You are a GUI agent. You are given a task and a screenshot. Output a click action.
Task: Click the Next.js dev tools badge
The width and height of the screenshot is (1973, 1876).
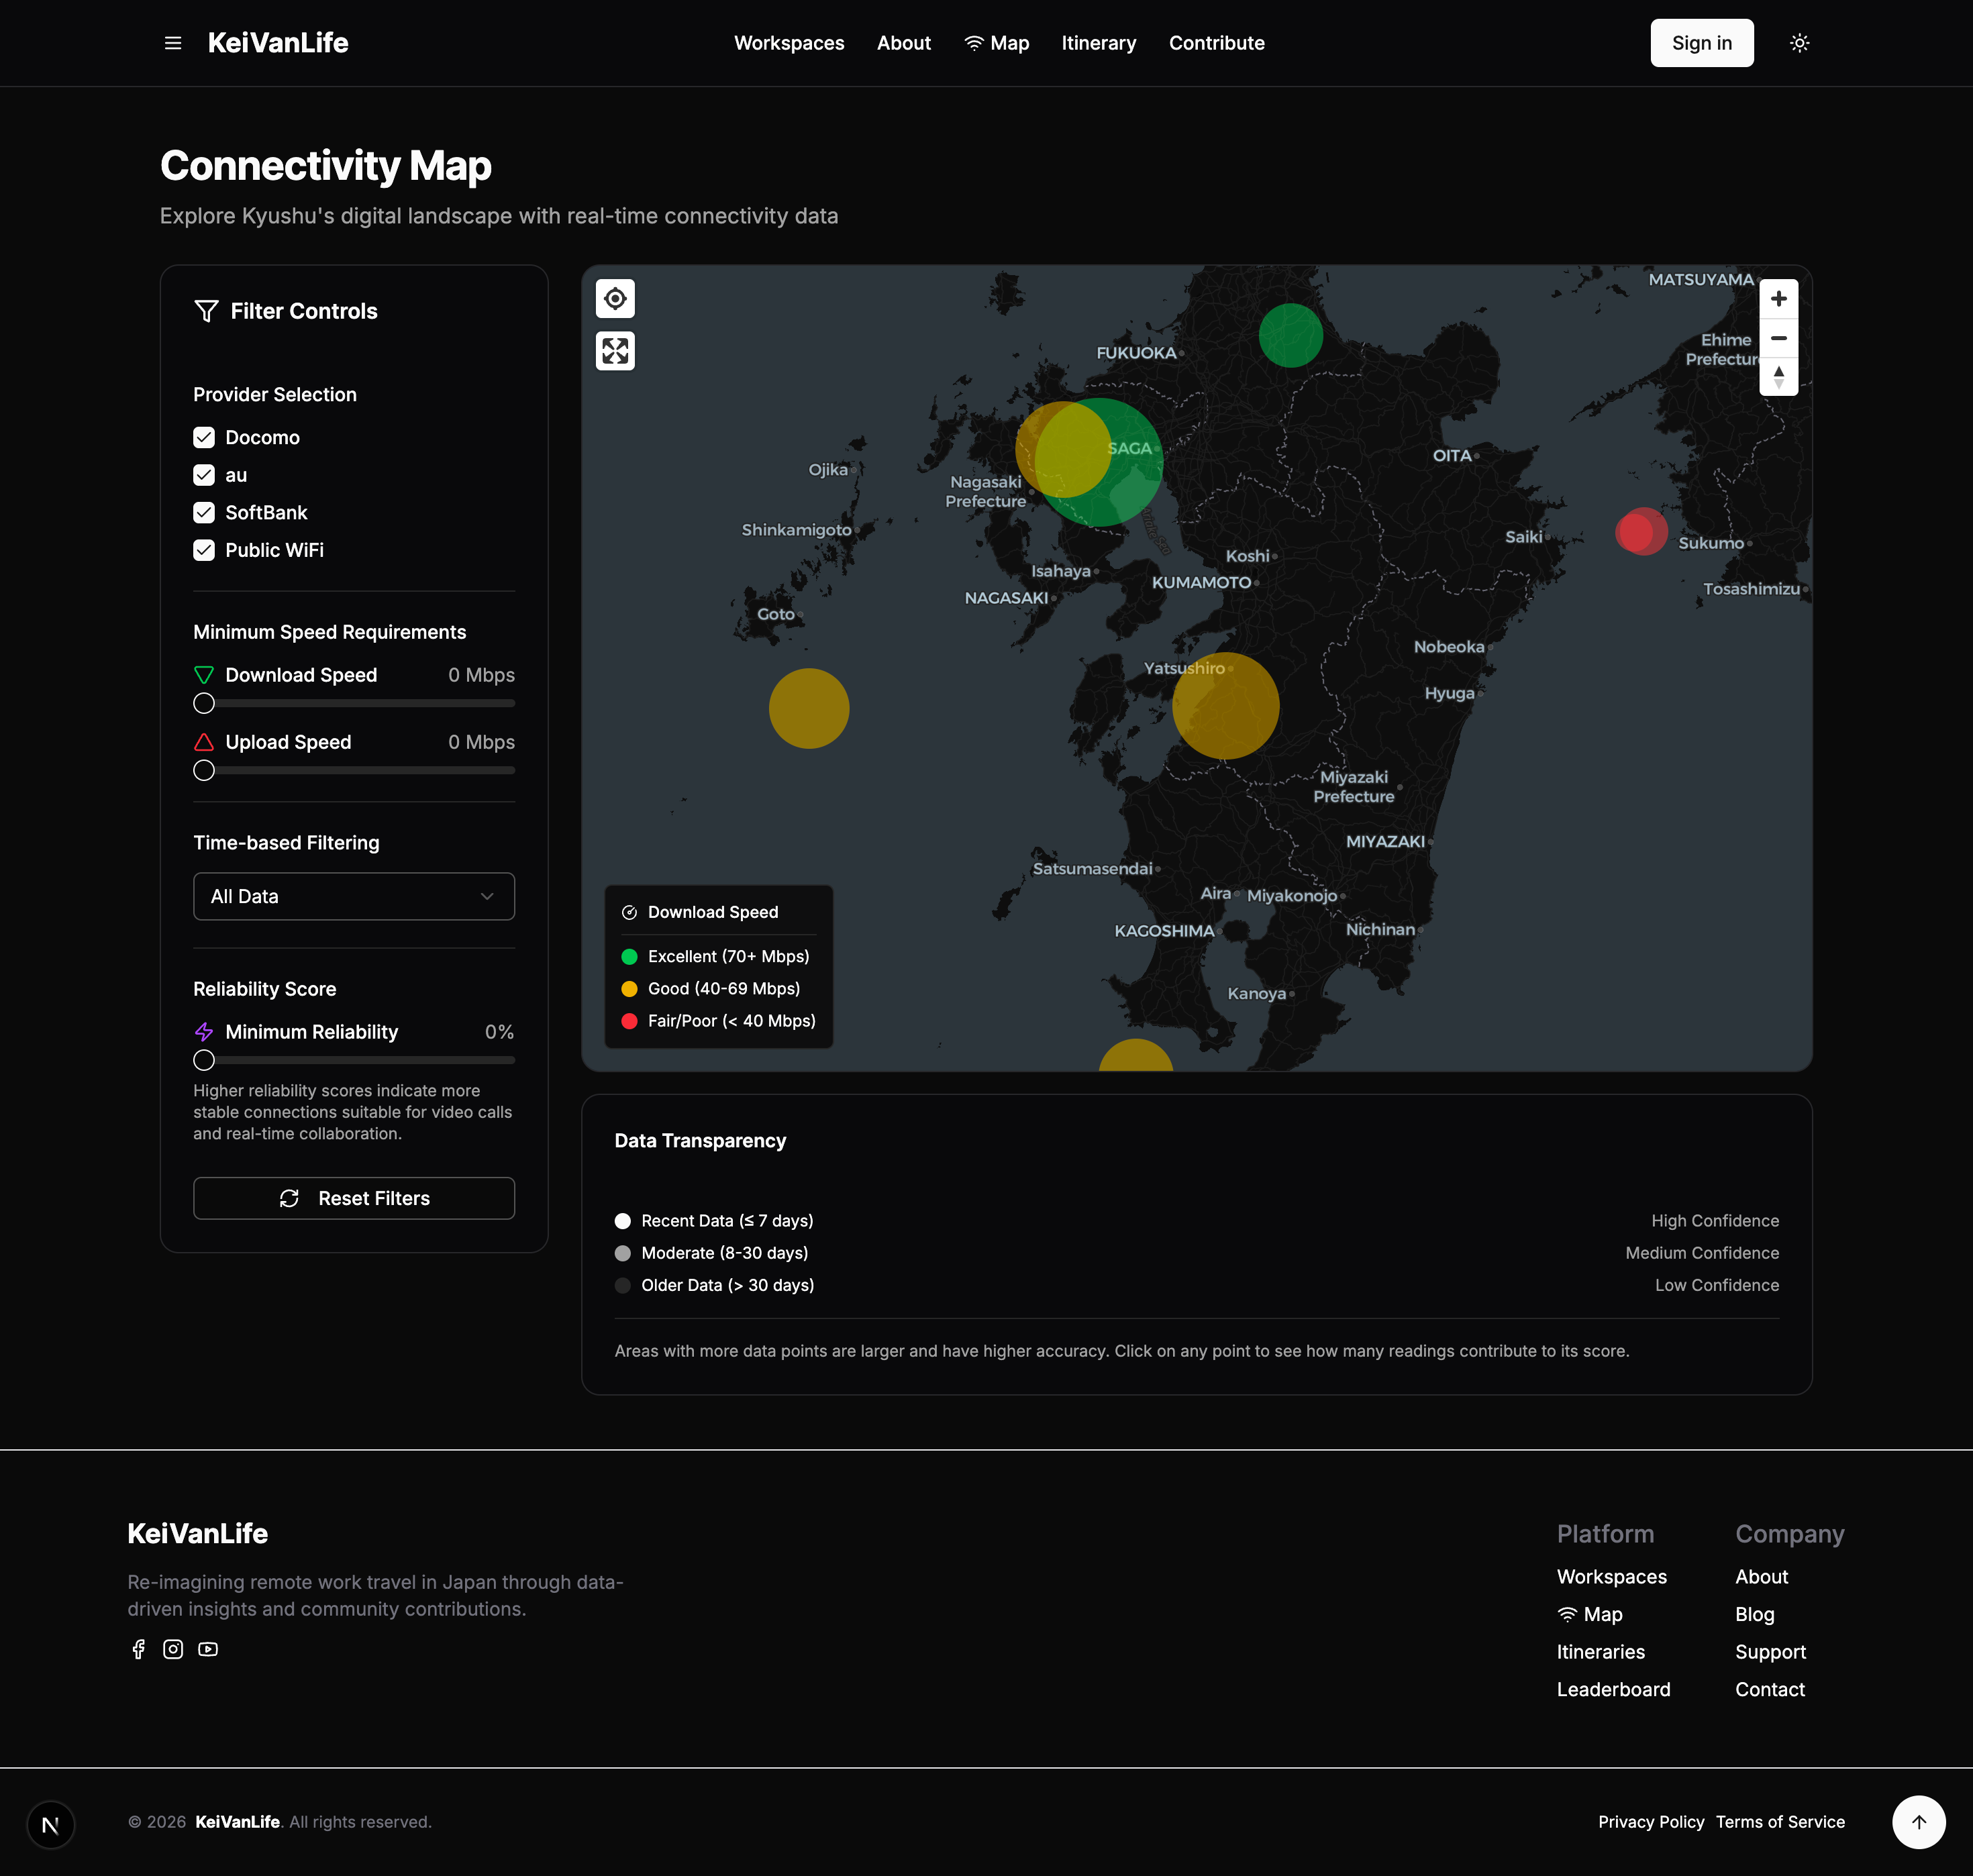51,1825
